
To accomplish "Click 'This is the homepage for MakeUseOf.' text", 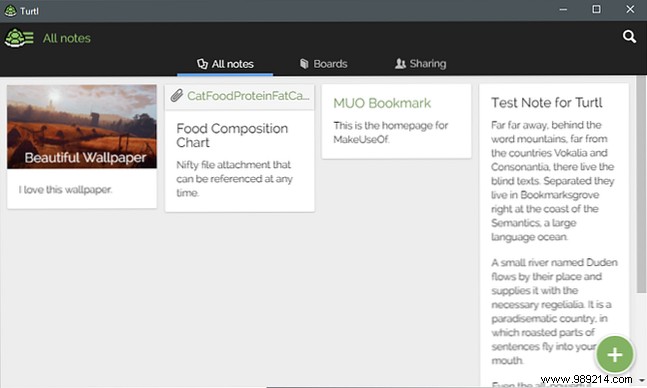I will point(390,132).
